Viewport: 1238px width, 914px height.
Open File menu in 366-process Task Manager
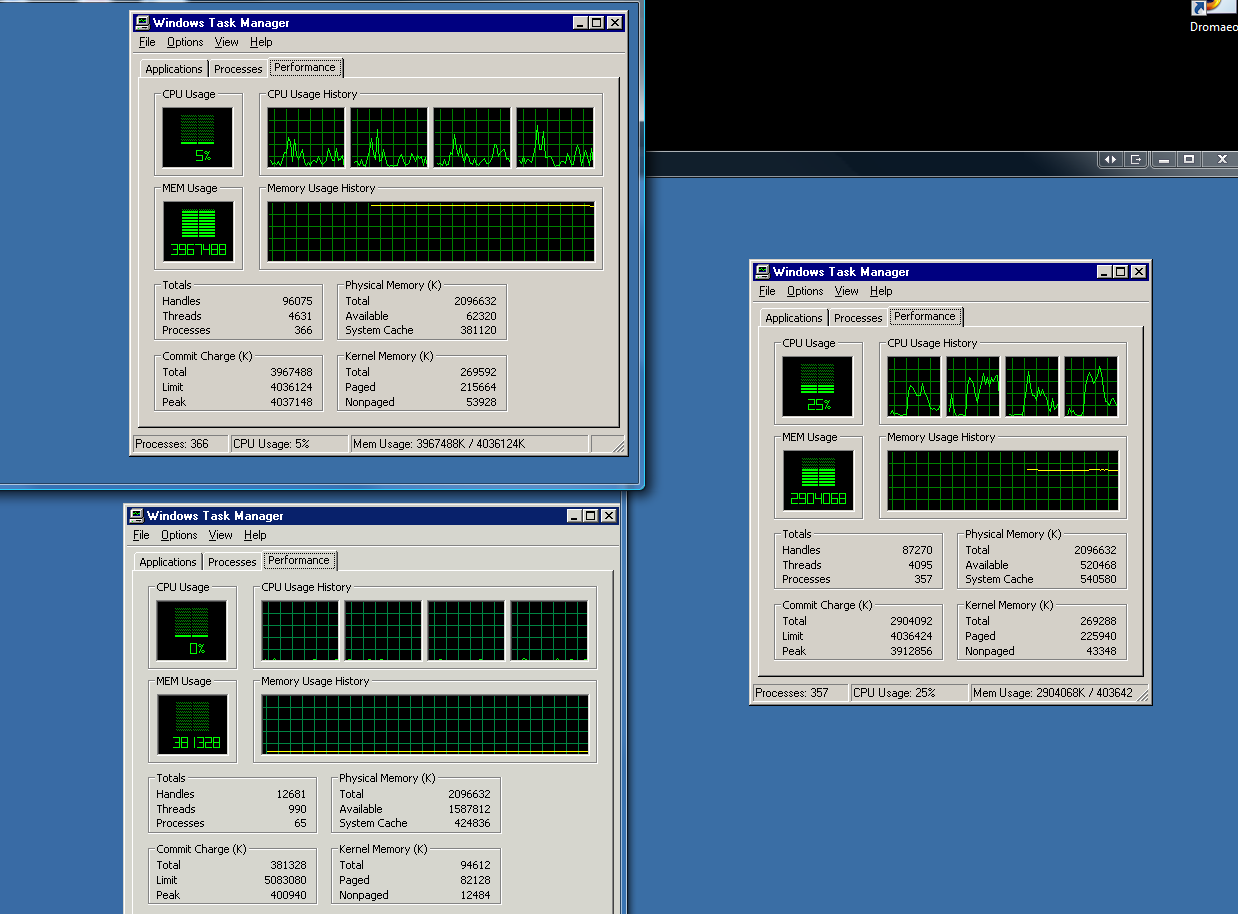click(x=147, y=42)
